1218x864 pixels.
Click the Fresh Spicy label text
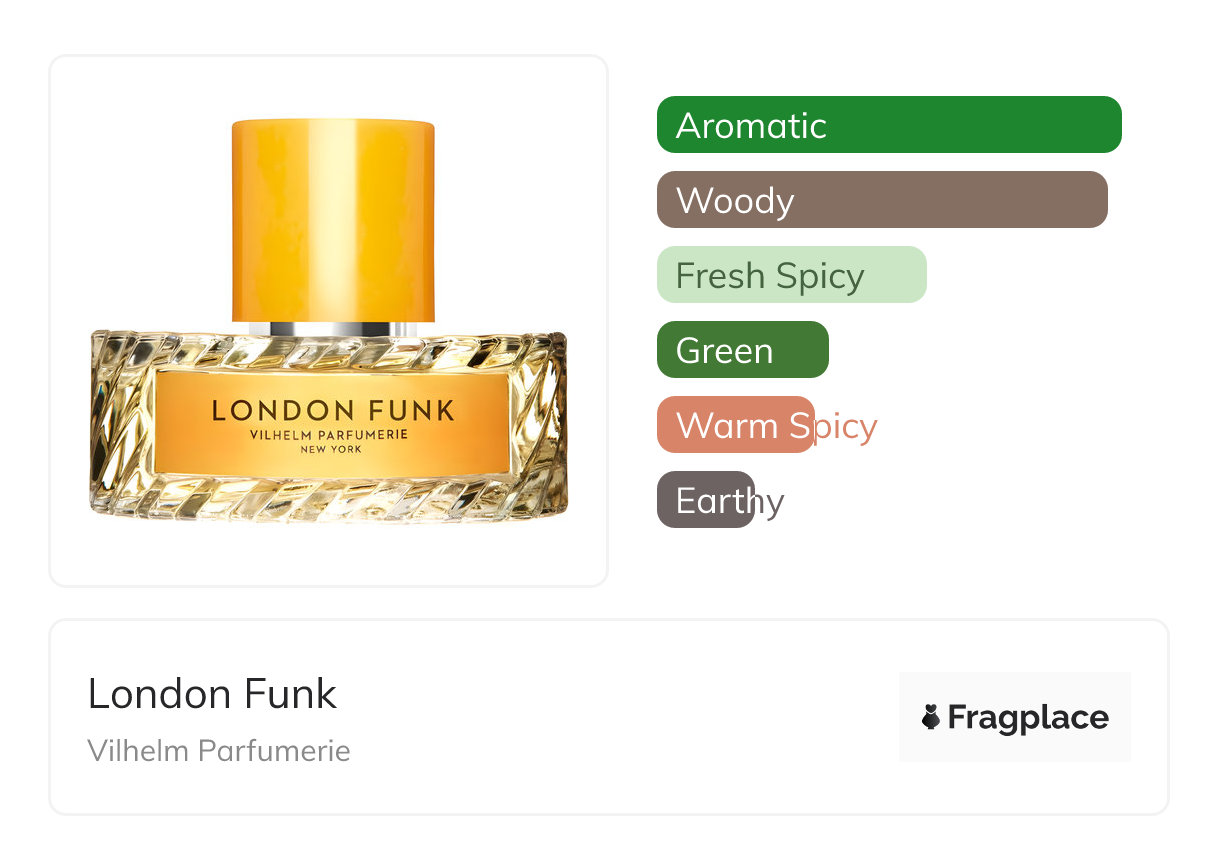(770, 275)
